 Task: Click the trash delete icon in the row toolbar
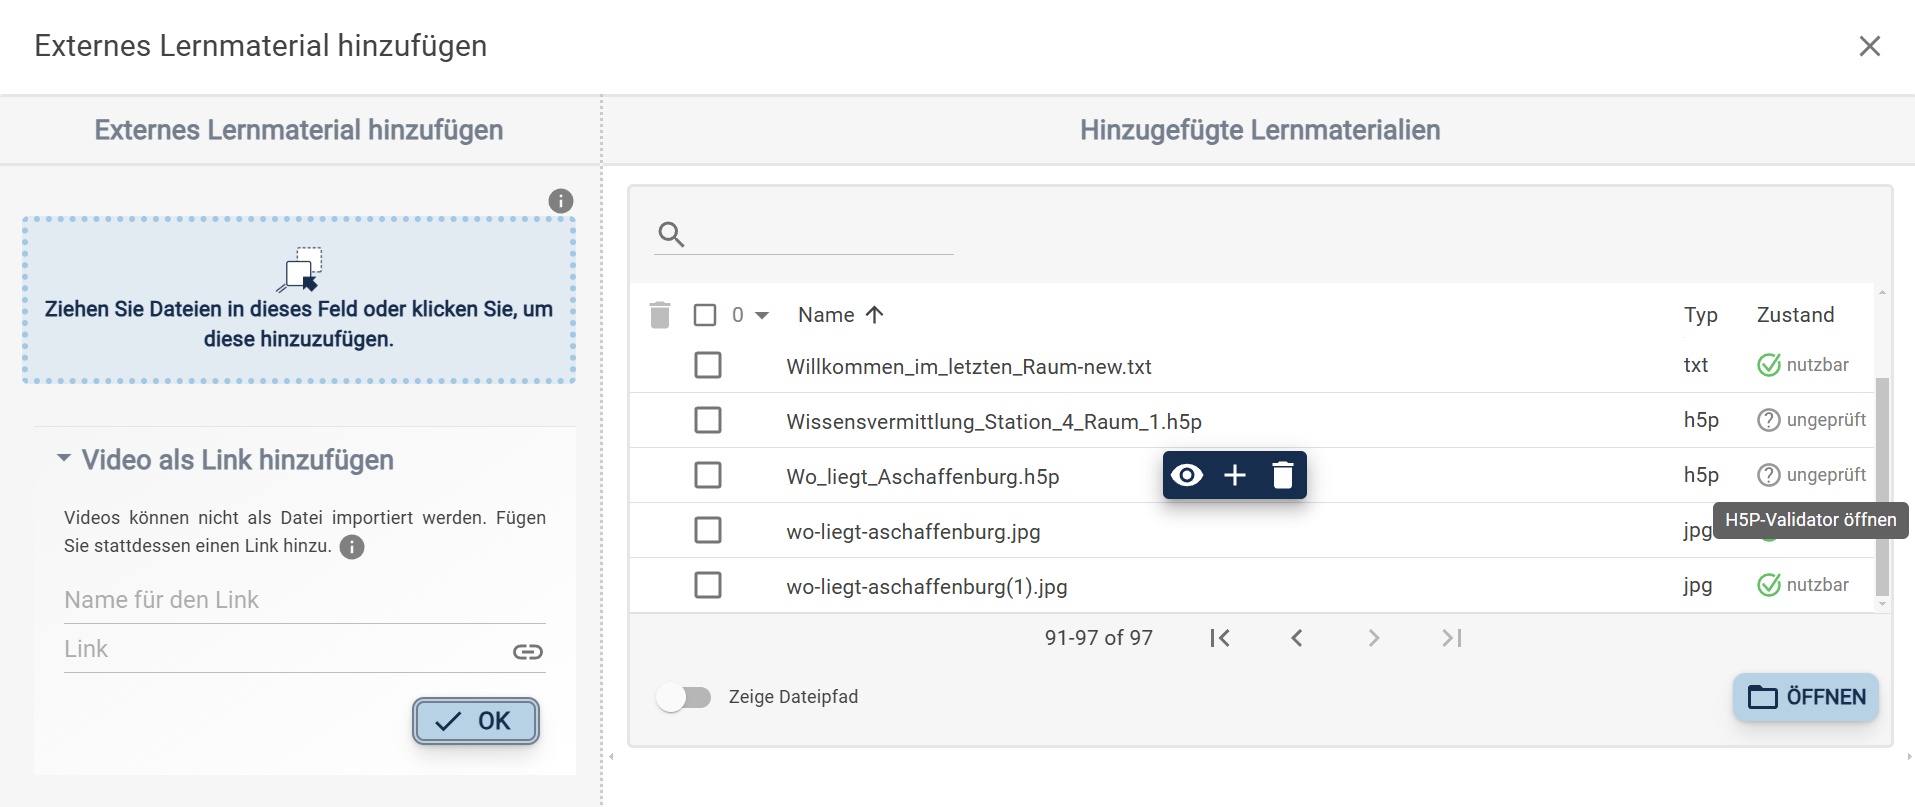(1283, 475)
